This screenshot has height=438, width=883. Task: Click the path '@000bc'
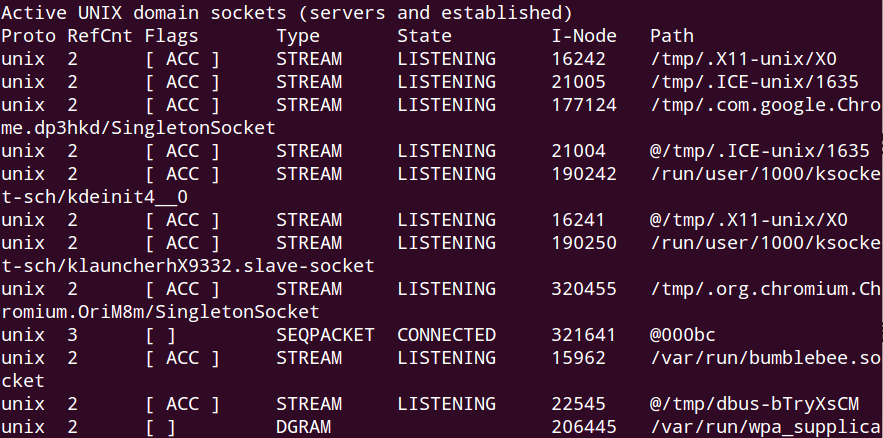(x=683, y=335)
